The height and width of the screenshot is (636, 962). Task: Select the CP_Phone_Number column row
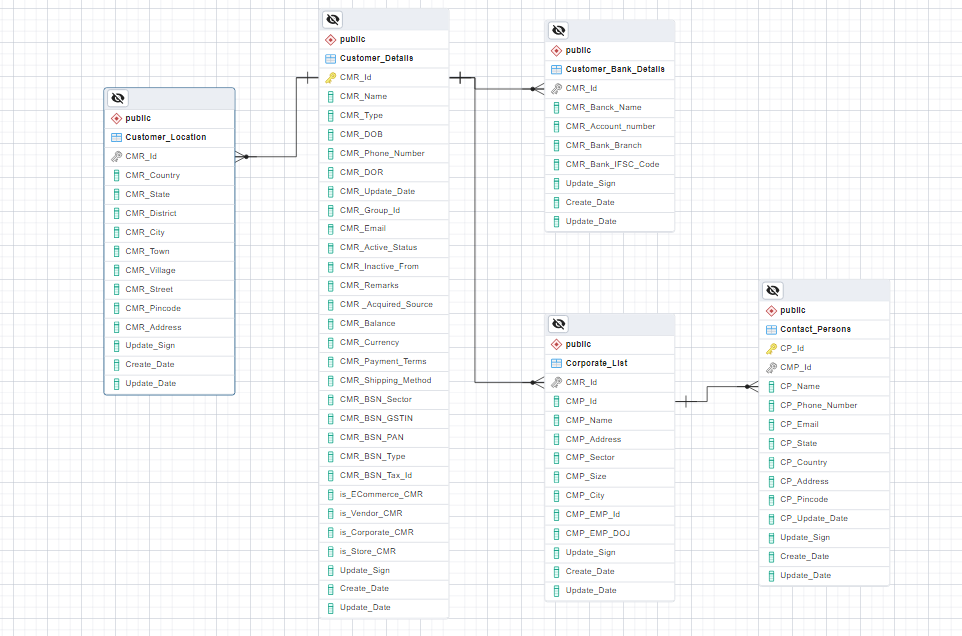click(x=818, y=405)
